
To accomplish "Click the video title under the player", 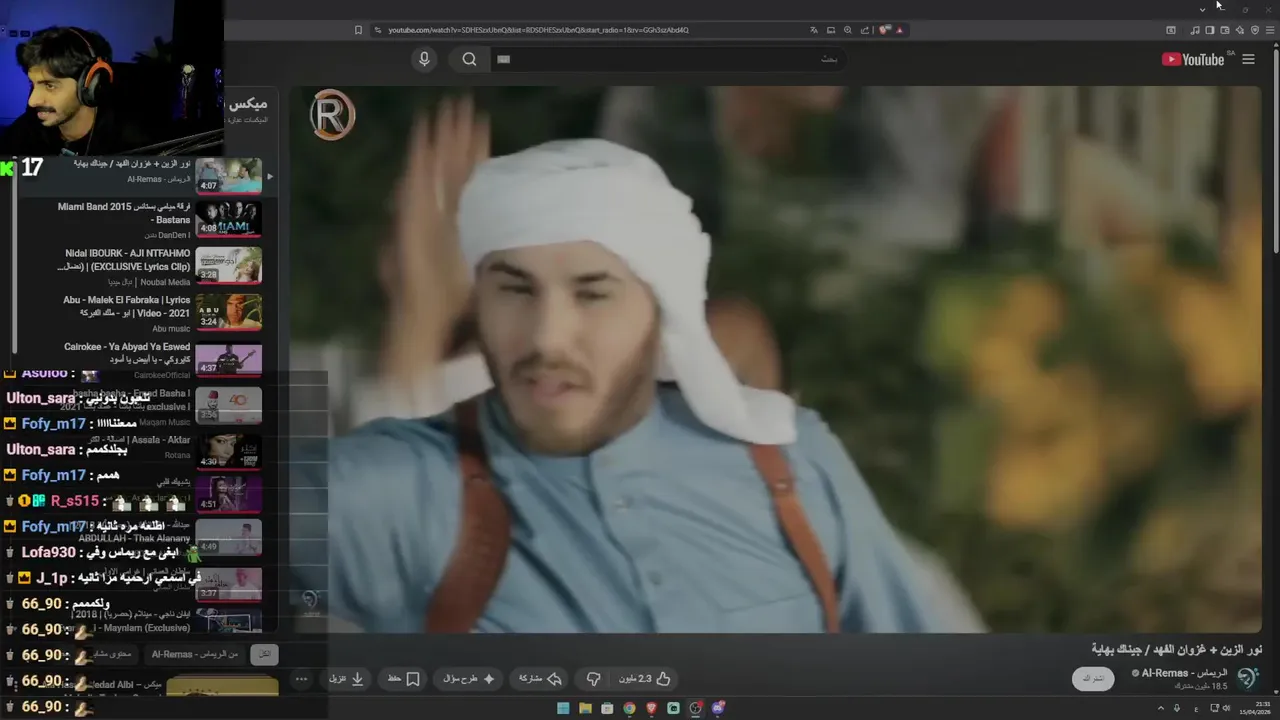I will (x=1176, y=649).
